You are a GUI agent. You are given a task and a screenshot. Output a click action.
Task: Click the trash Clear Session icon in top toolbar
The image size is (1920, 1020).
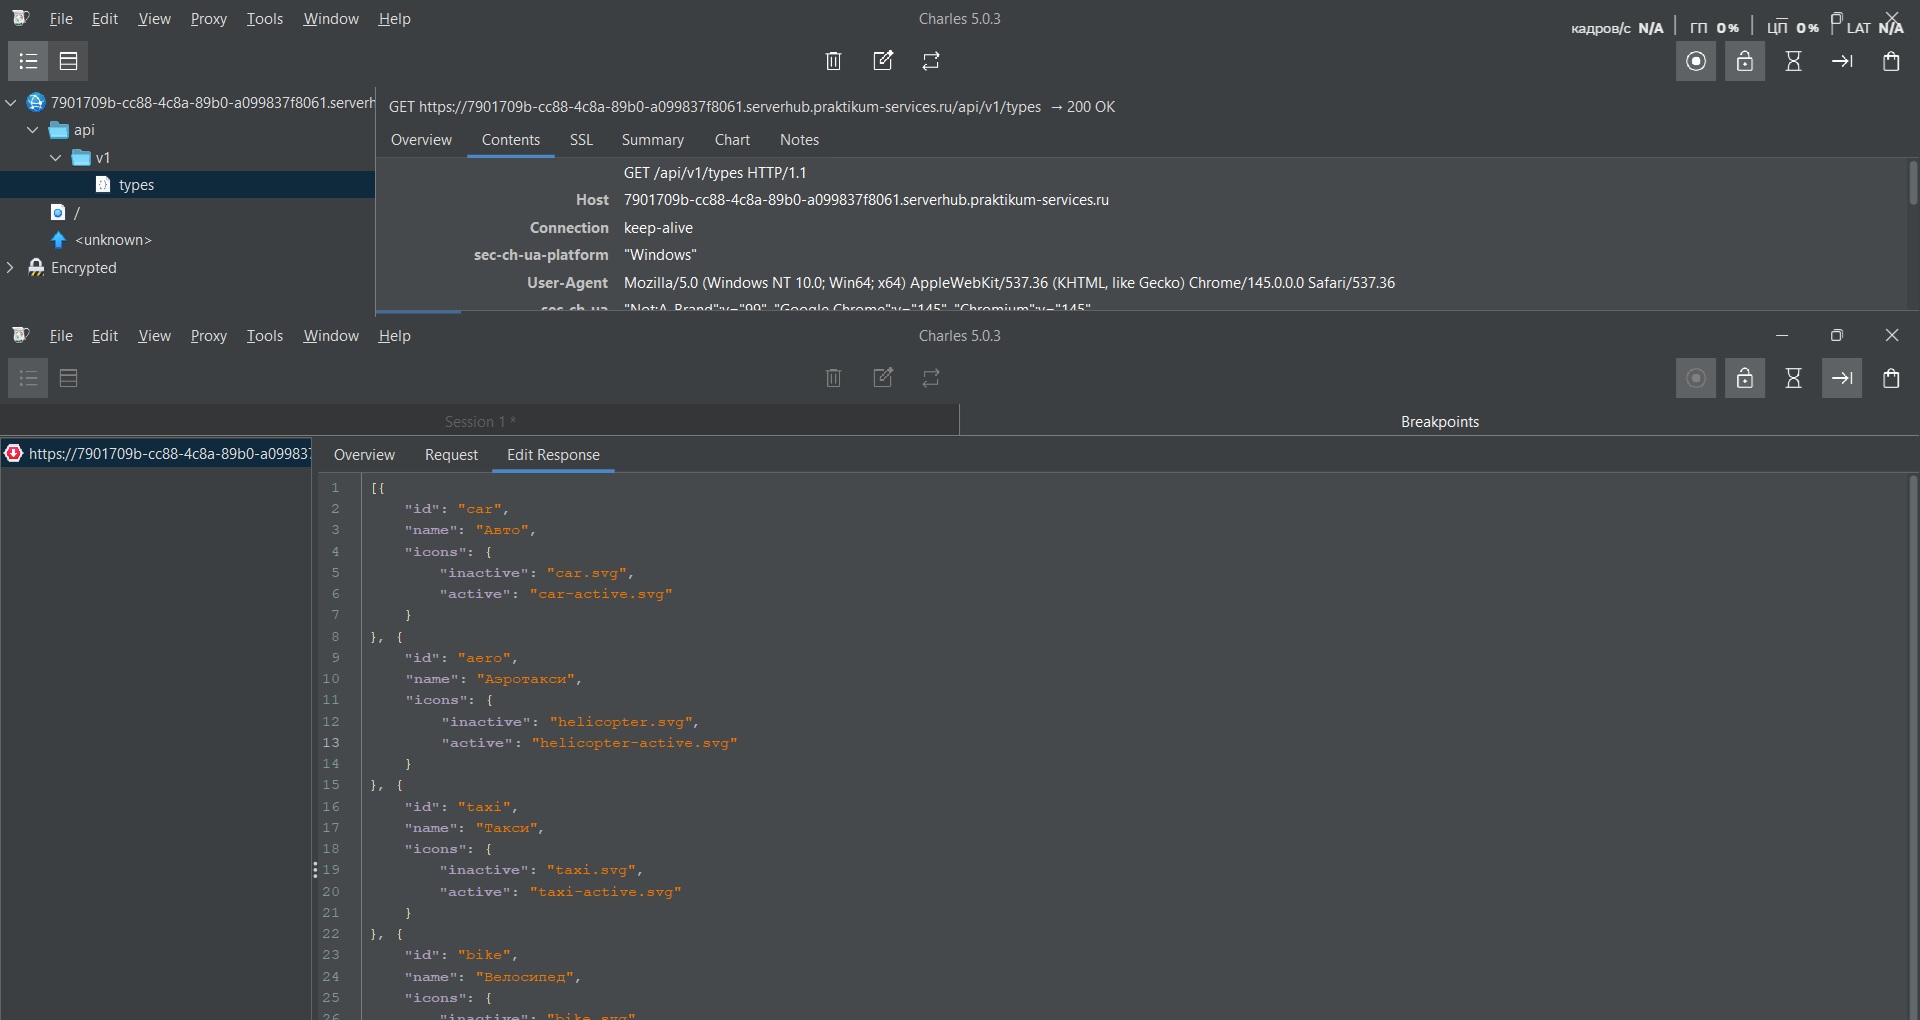(x=833, y=61)
